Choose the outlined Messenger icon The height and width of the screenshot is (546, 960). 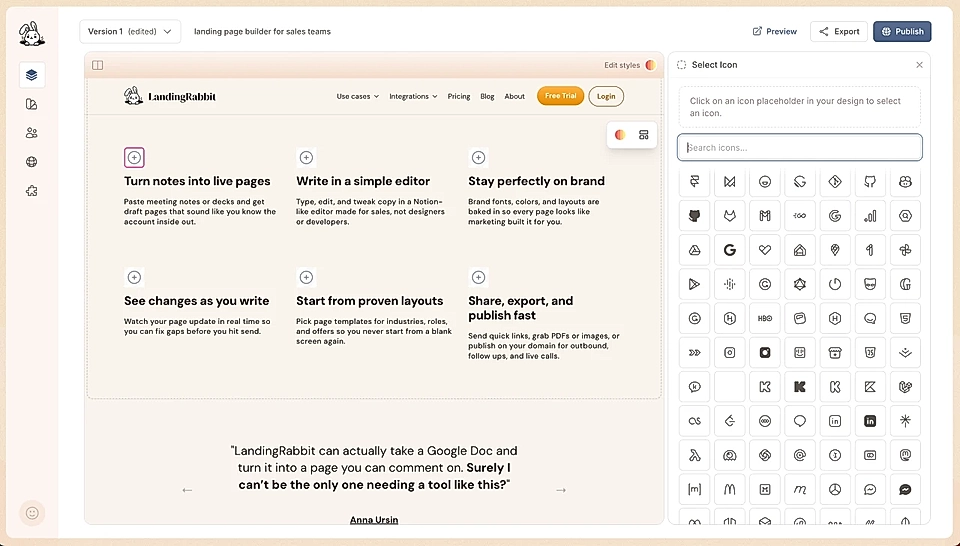pyautogui.click(x=870, y=490)
